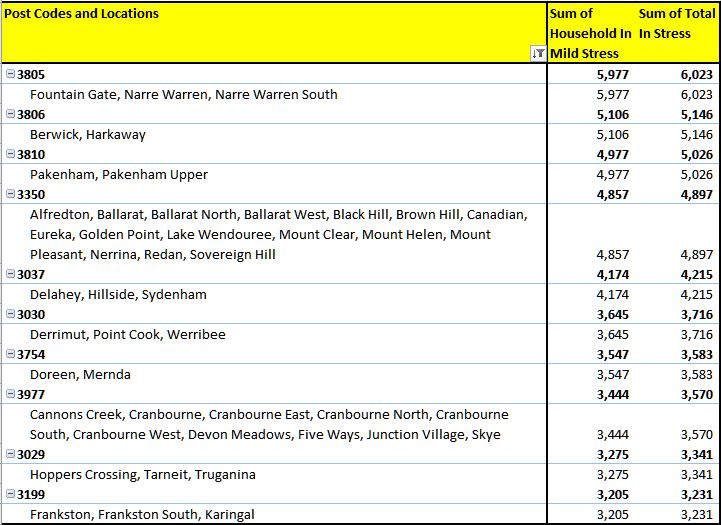
Task: Select the bold 3,231 total stress value
Action: tap(697, 495)
